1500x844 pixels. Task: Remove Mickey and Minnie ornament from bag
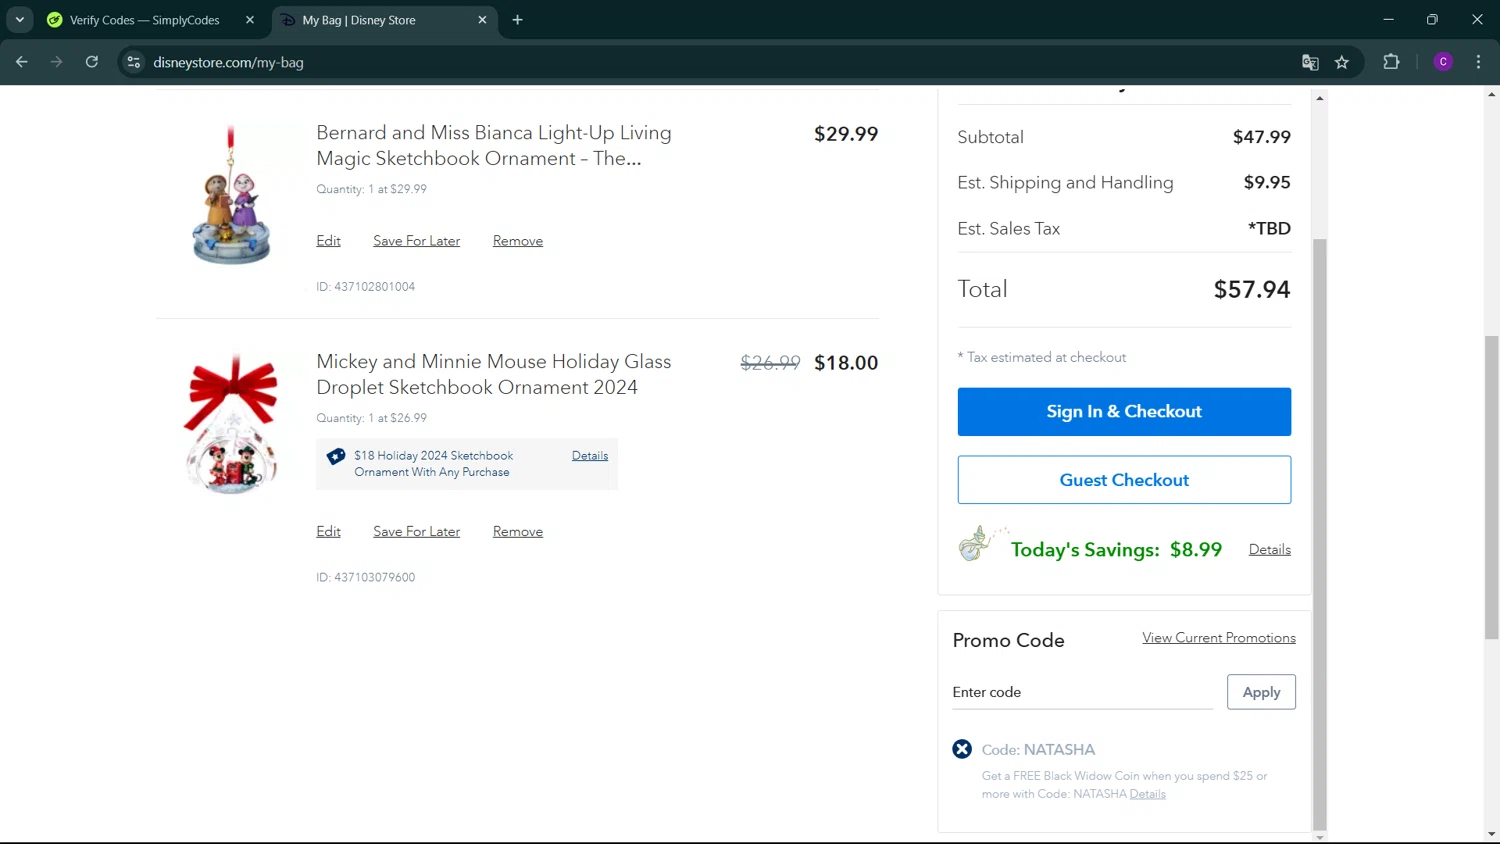click(518, 532)
